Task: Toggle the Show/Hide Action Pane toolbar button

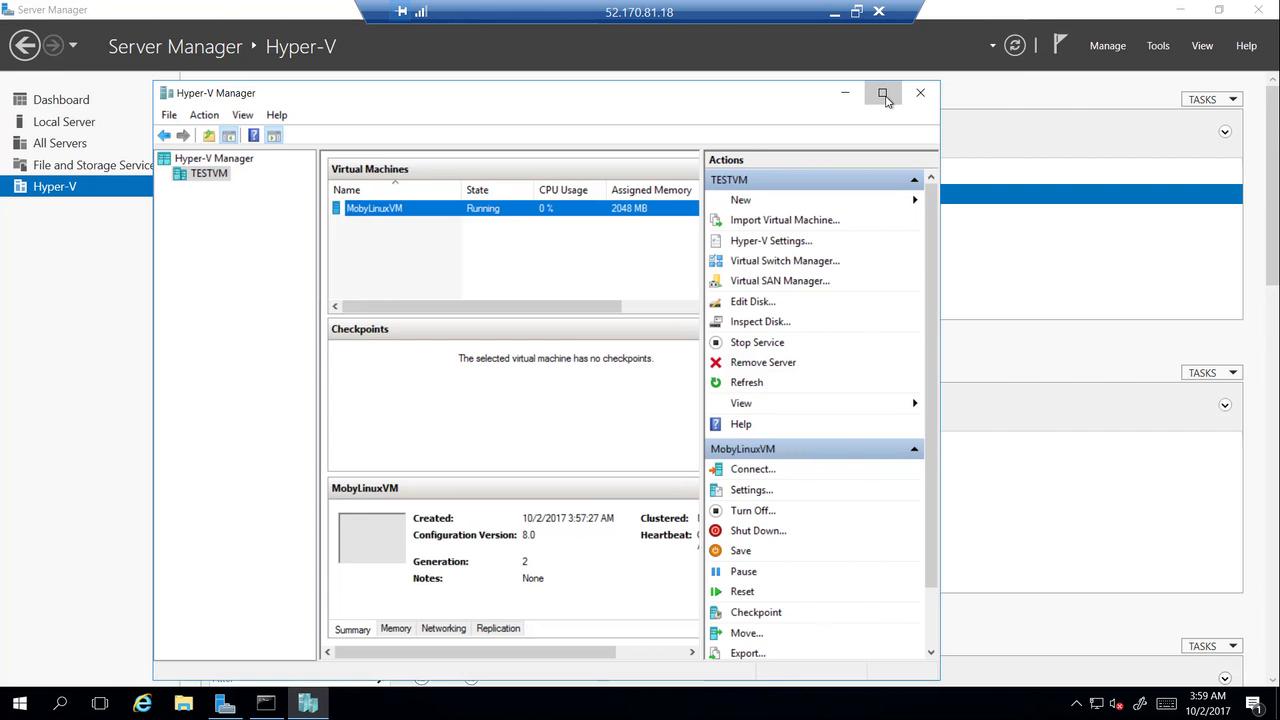Action: [274, 136]
